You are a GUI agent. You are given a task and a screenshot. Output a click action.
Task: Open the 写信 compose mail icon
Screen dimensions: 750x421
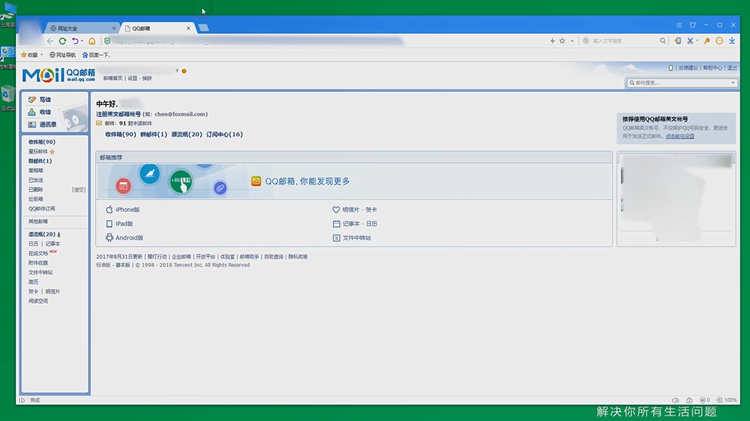point(32,100)
